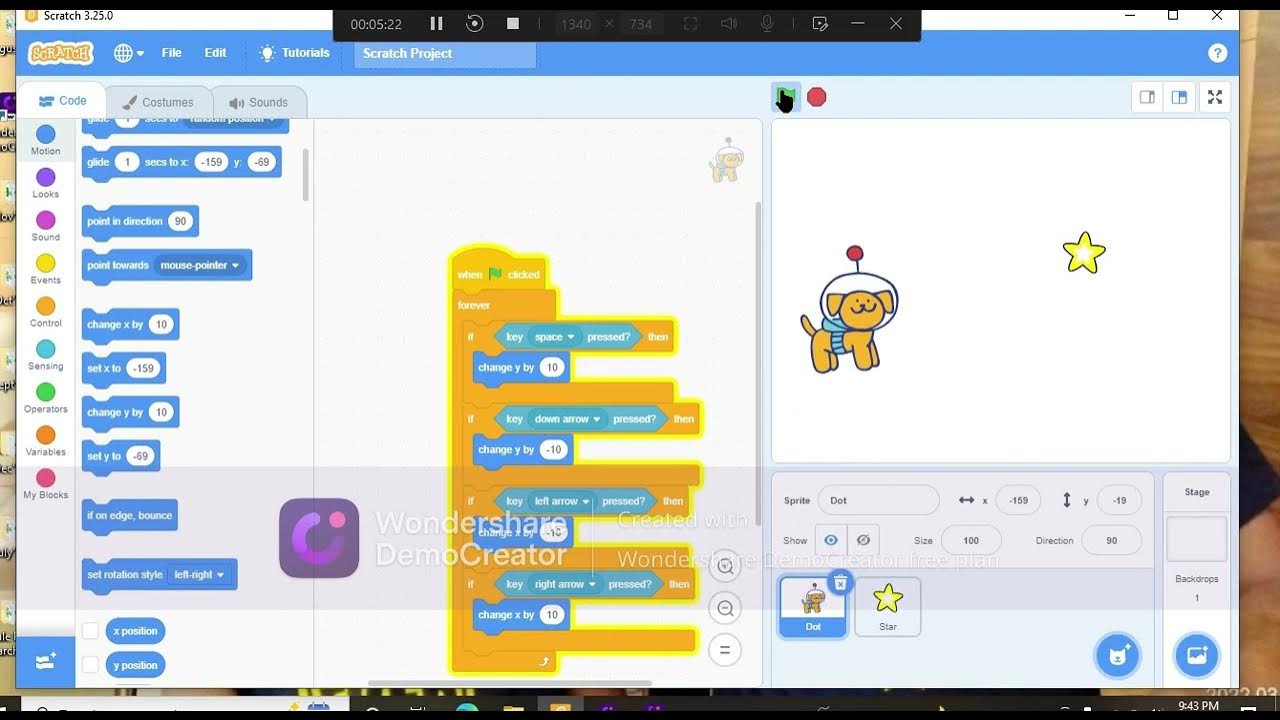Select the Operators category
The image size is (1280, 720).
click(46, 399)
